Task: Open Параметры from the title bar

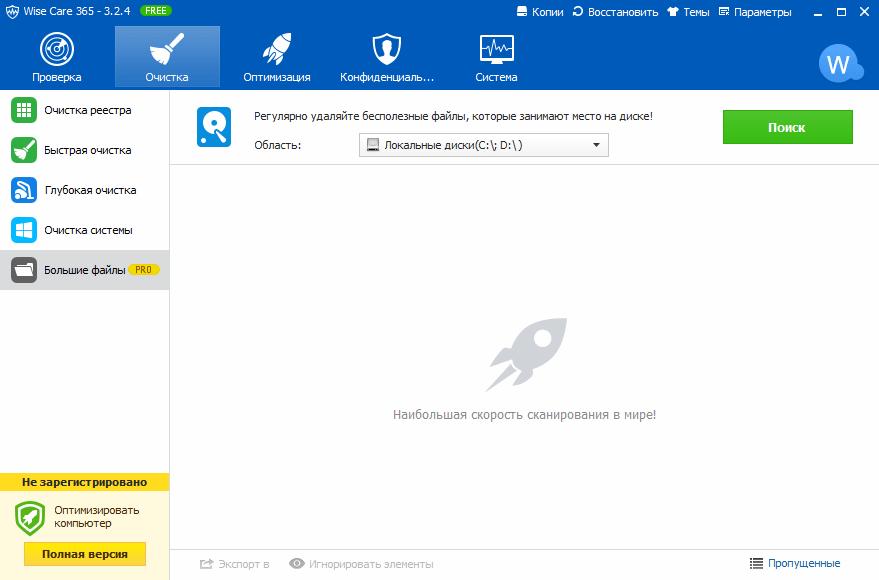Action: (763, 12)
